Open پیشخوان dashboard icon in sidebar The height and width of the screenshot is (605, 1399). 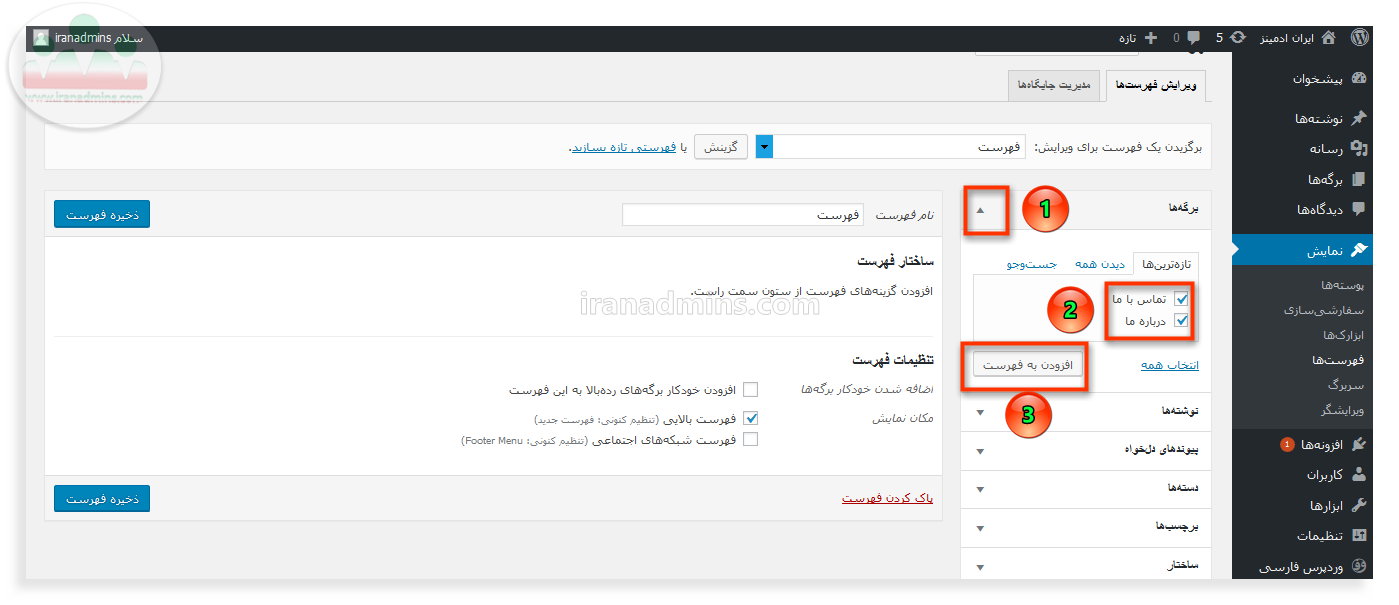pyautogui.click(x=1358, y=78)
